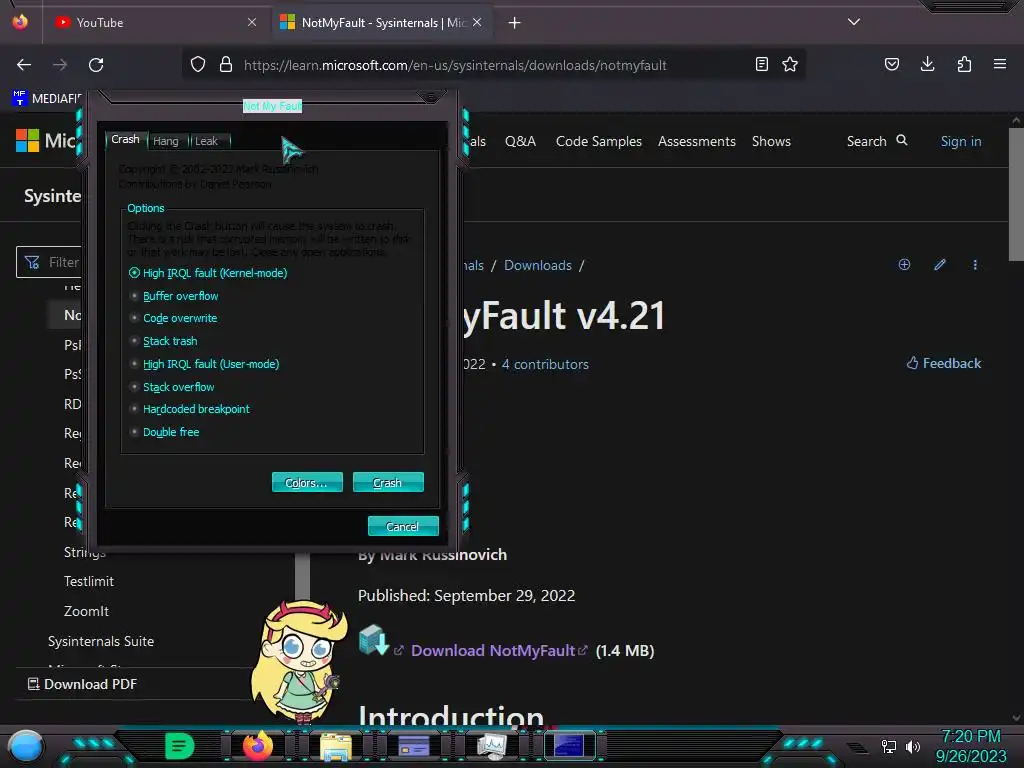Click the Colors... button

(x=307, y=482)
